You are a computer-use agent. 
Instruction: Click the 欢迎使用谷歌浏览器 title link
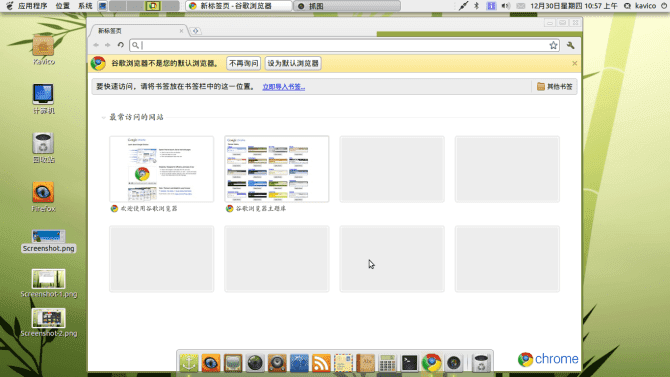click(149, 209)
